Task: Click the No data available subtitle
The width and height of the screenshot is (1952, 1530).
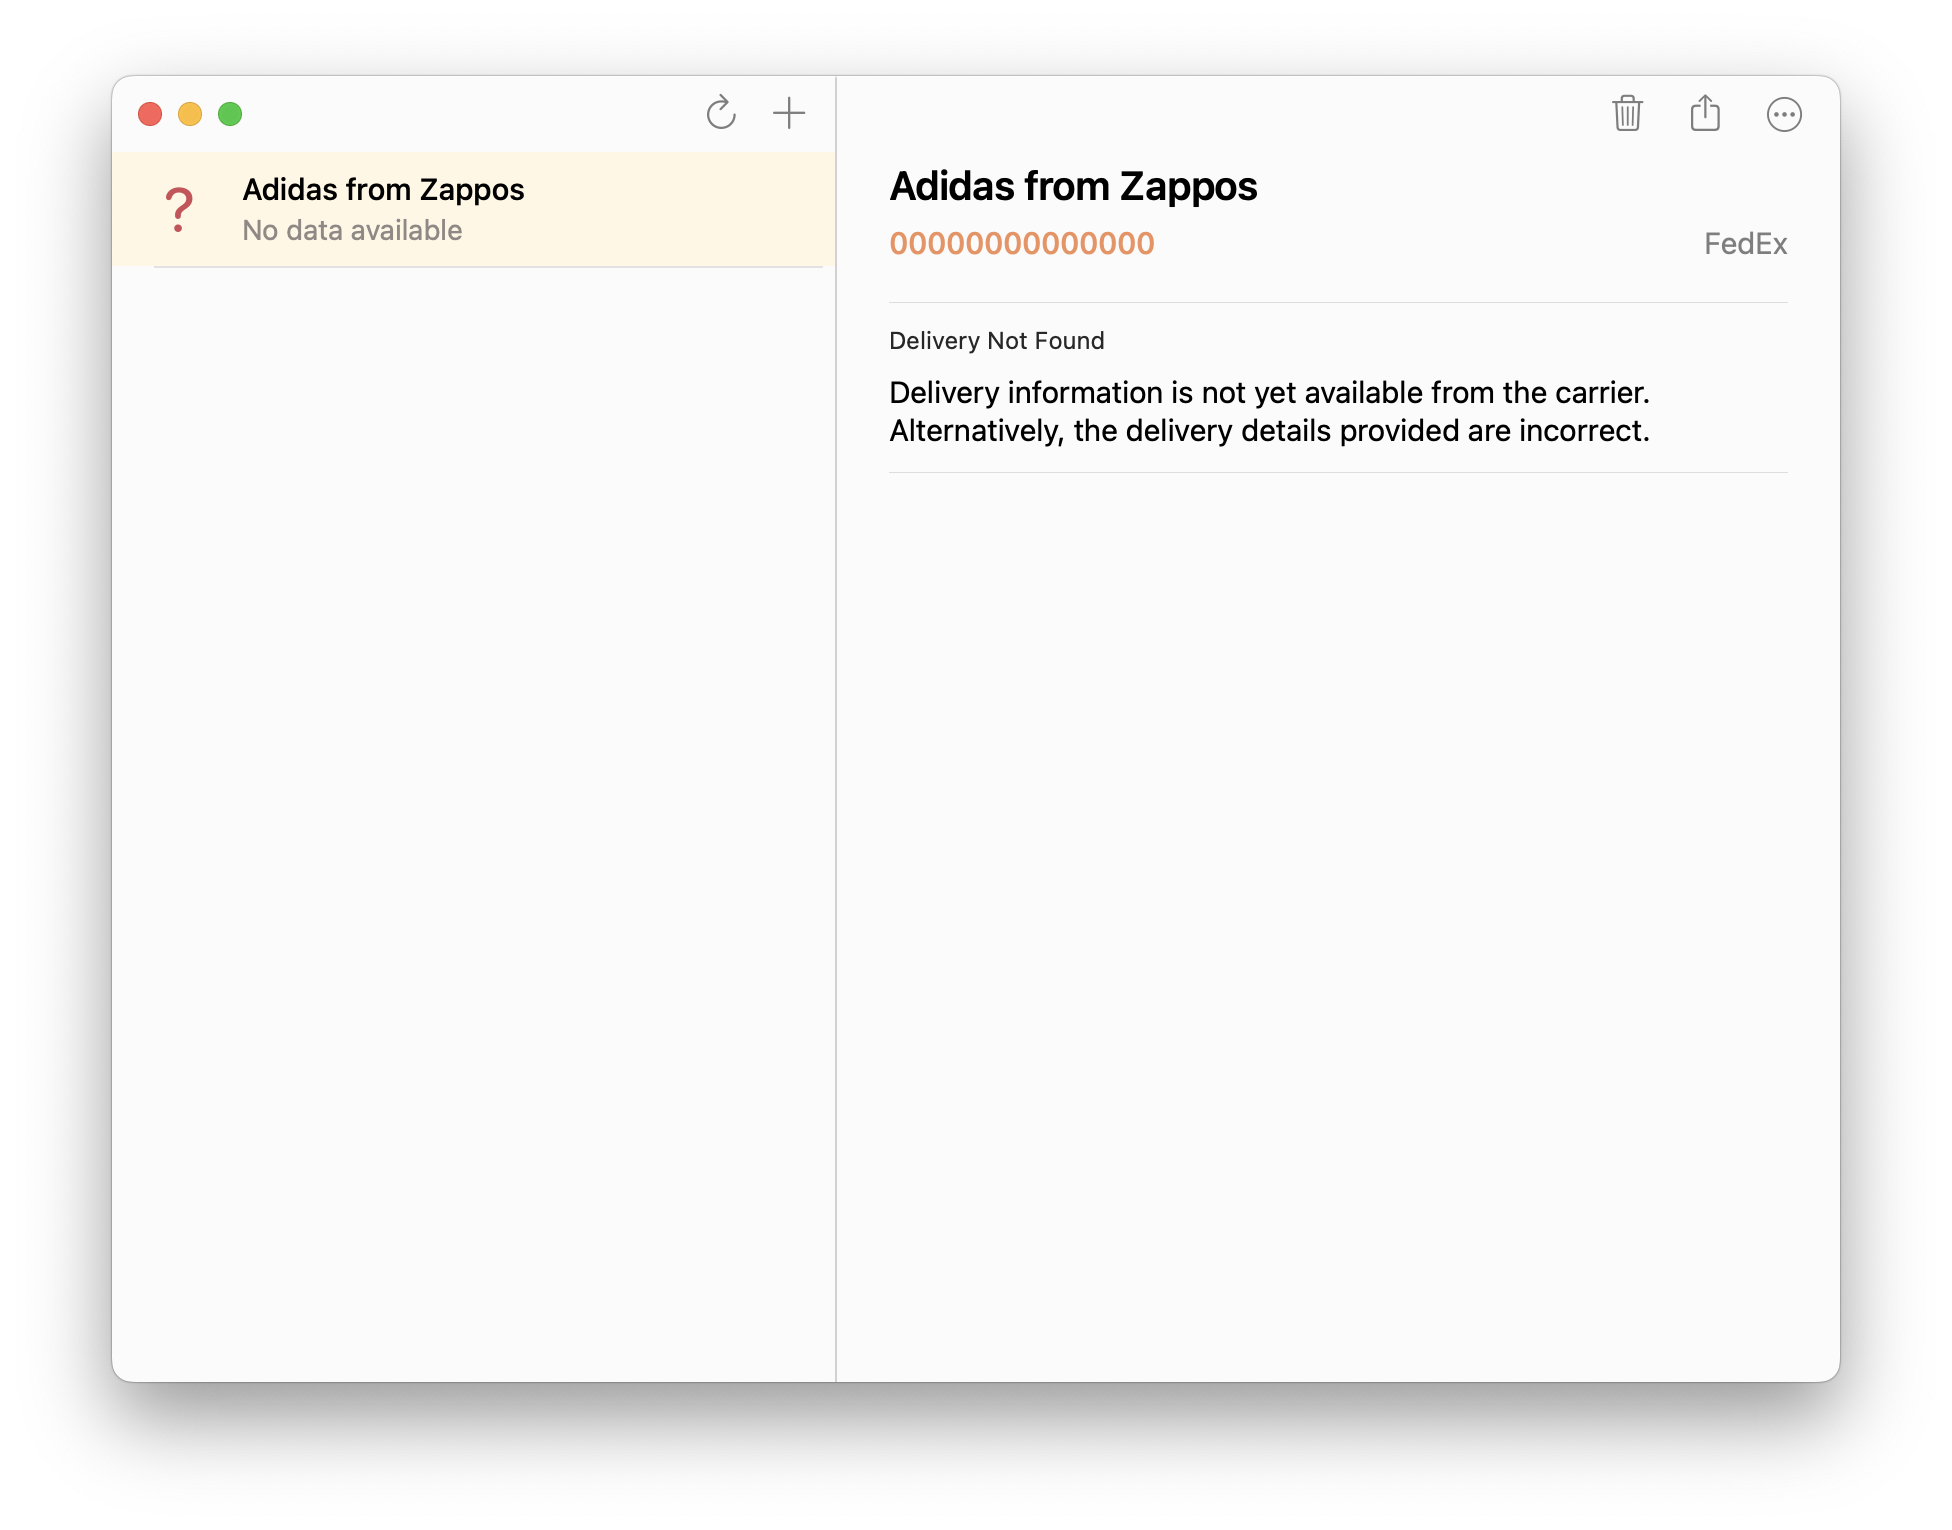Action: tap(352, 231)
